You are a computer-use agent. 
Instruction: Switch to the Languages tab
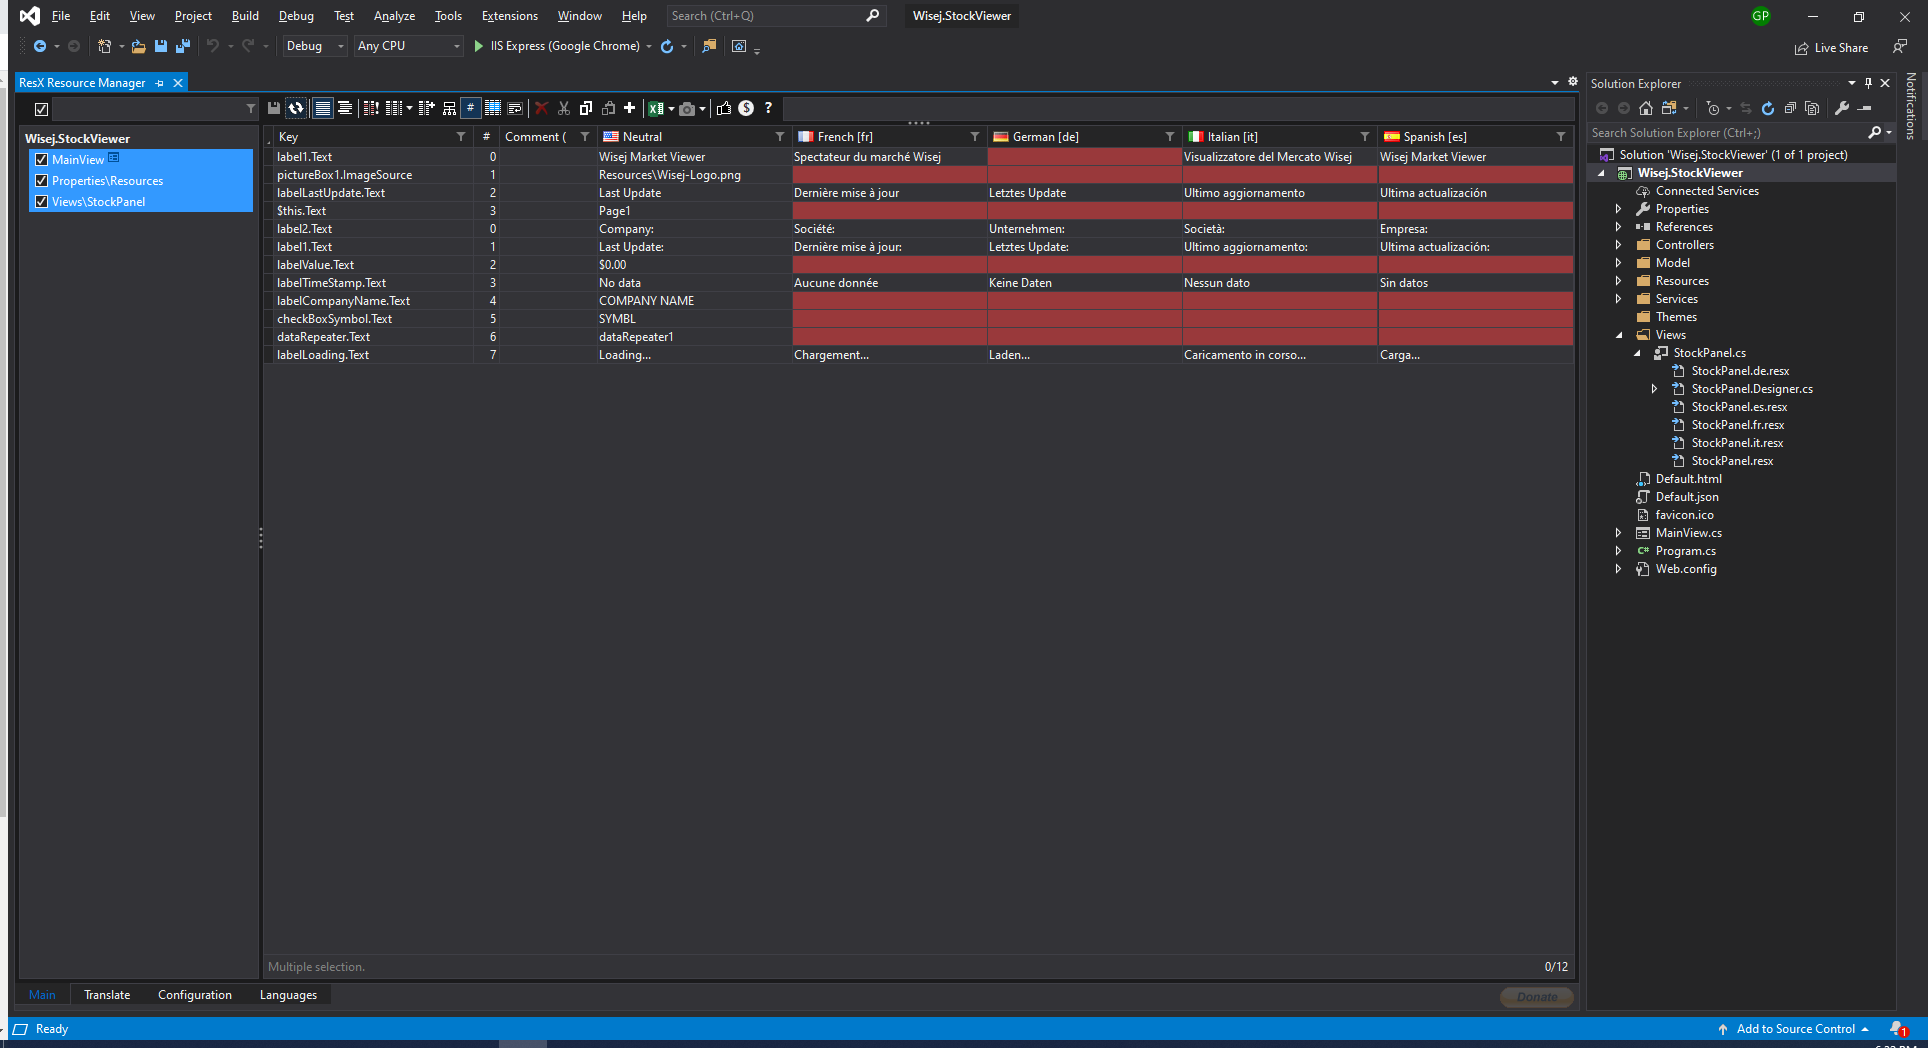(288, 995)
